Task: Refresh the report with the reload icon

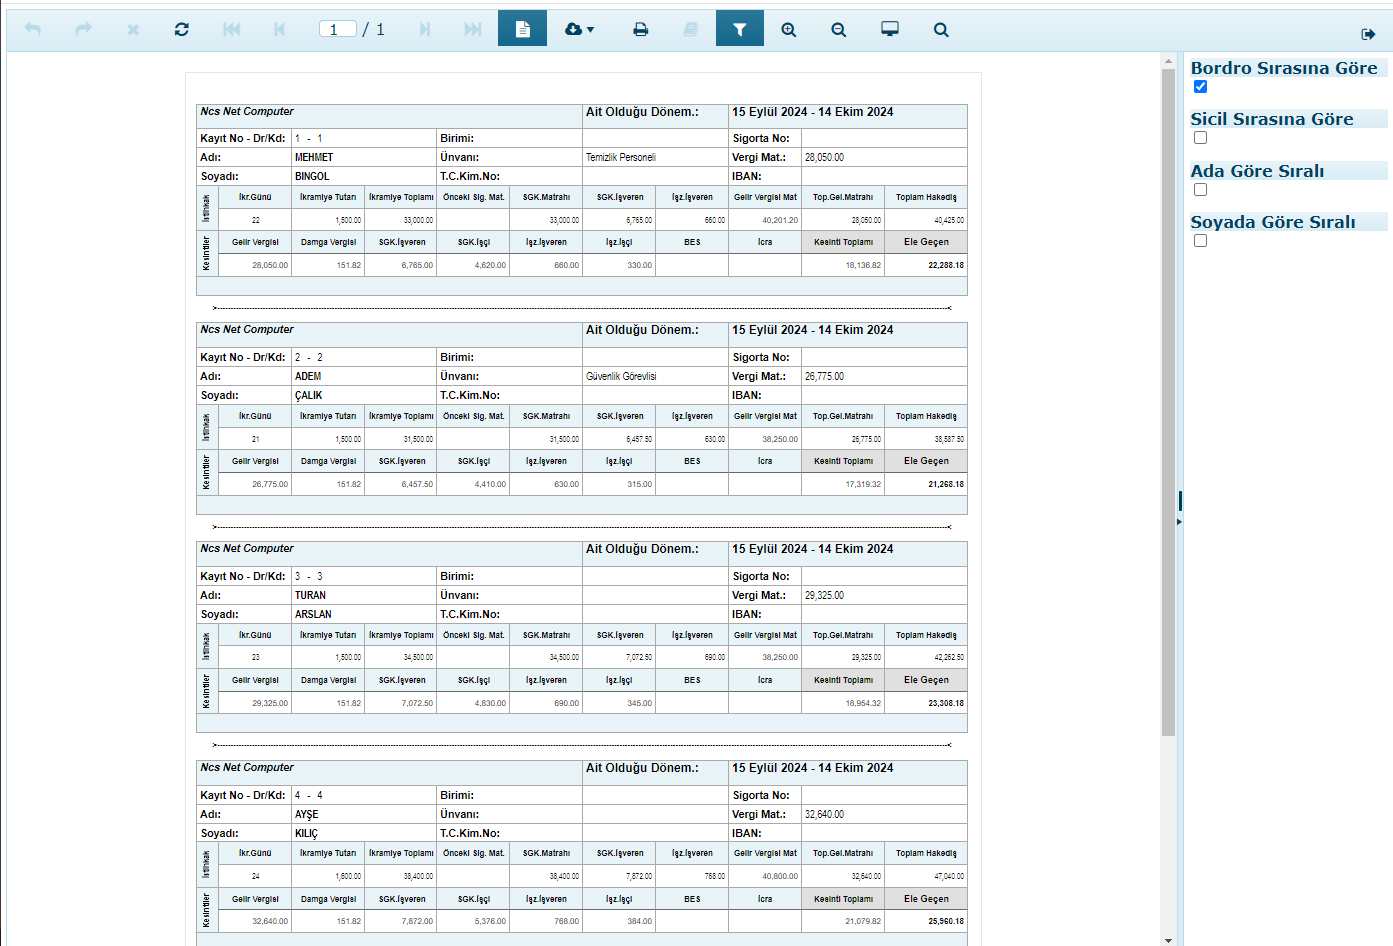Action: click(181, 29)
